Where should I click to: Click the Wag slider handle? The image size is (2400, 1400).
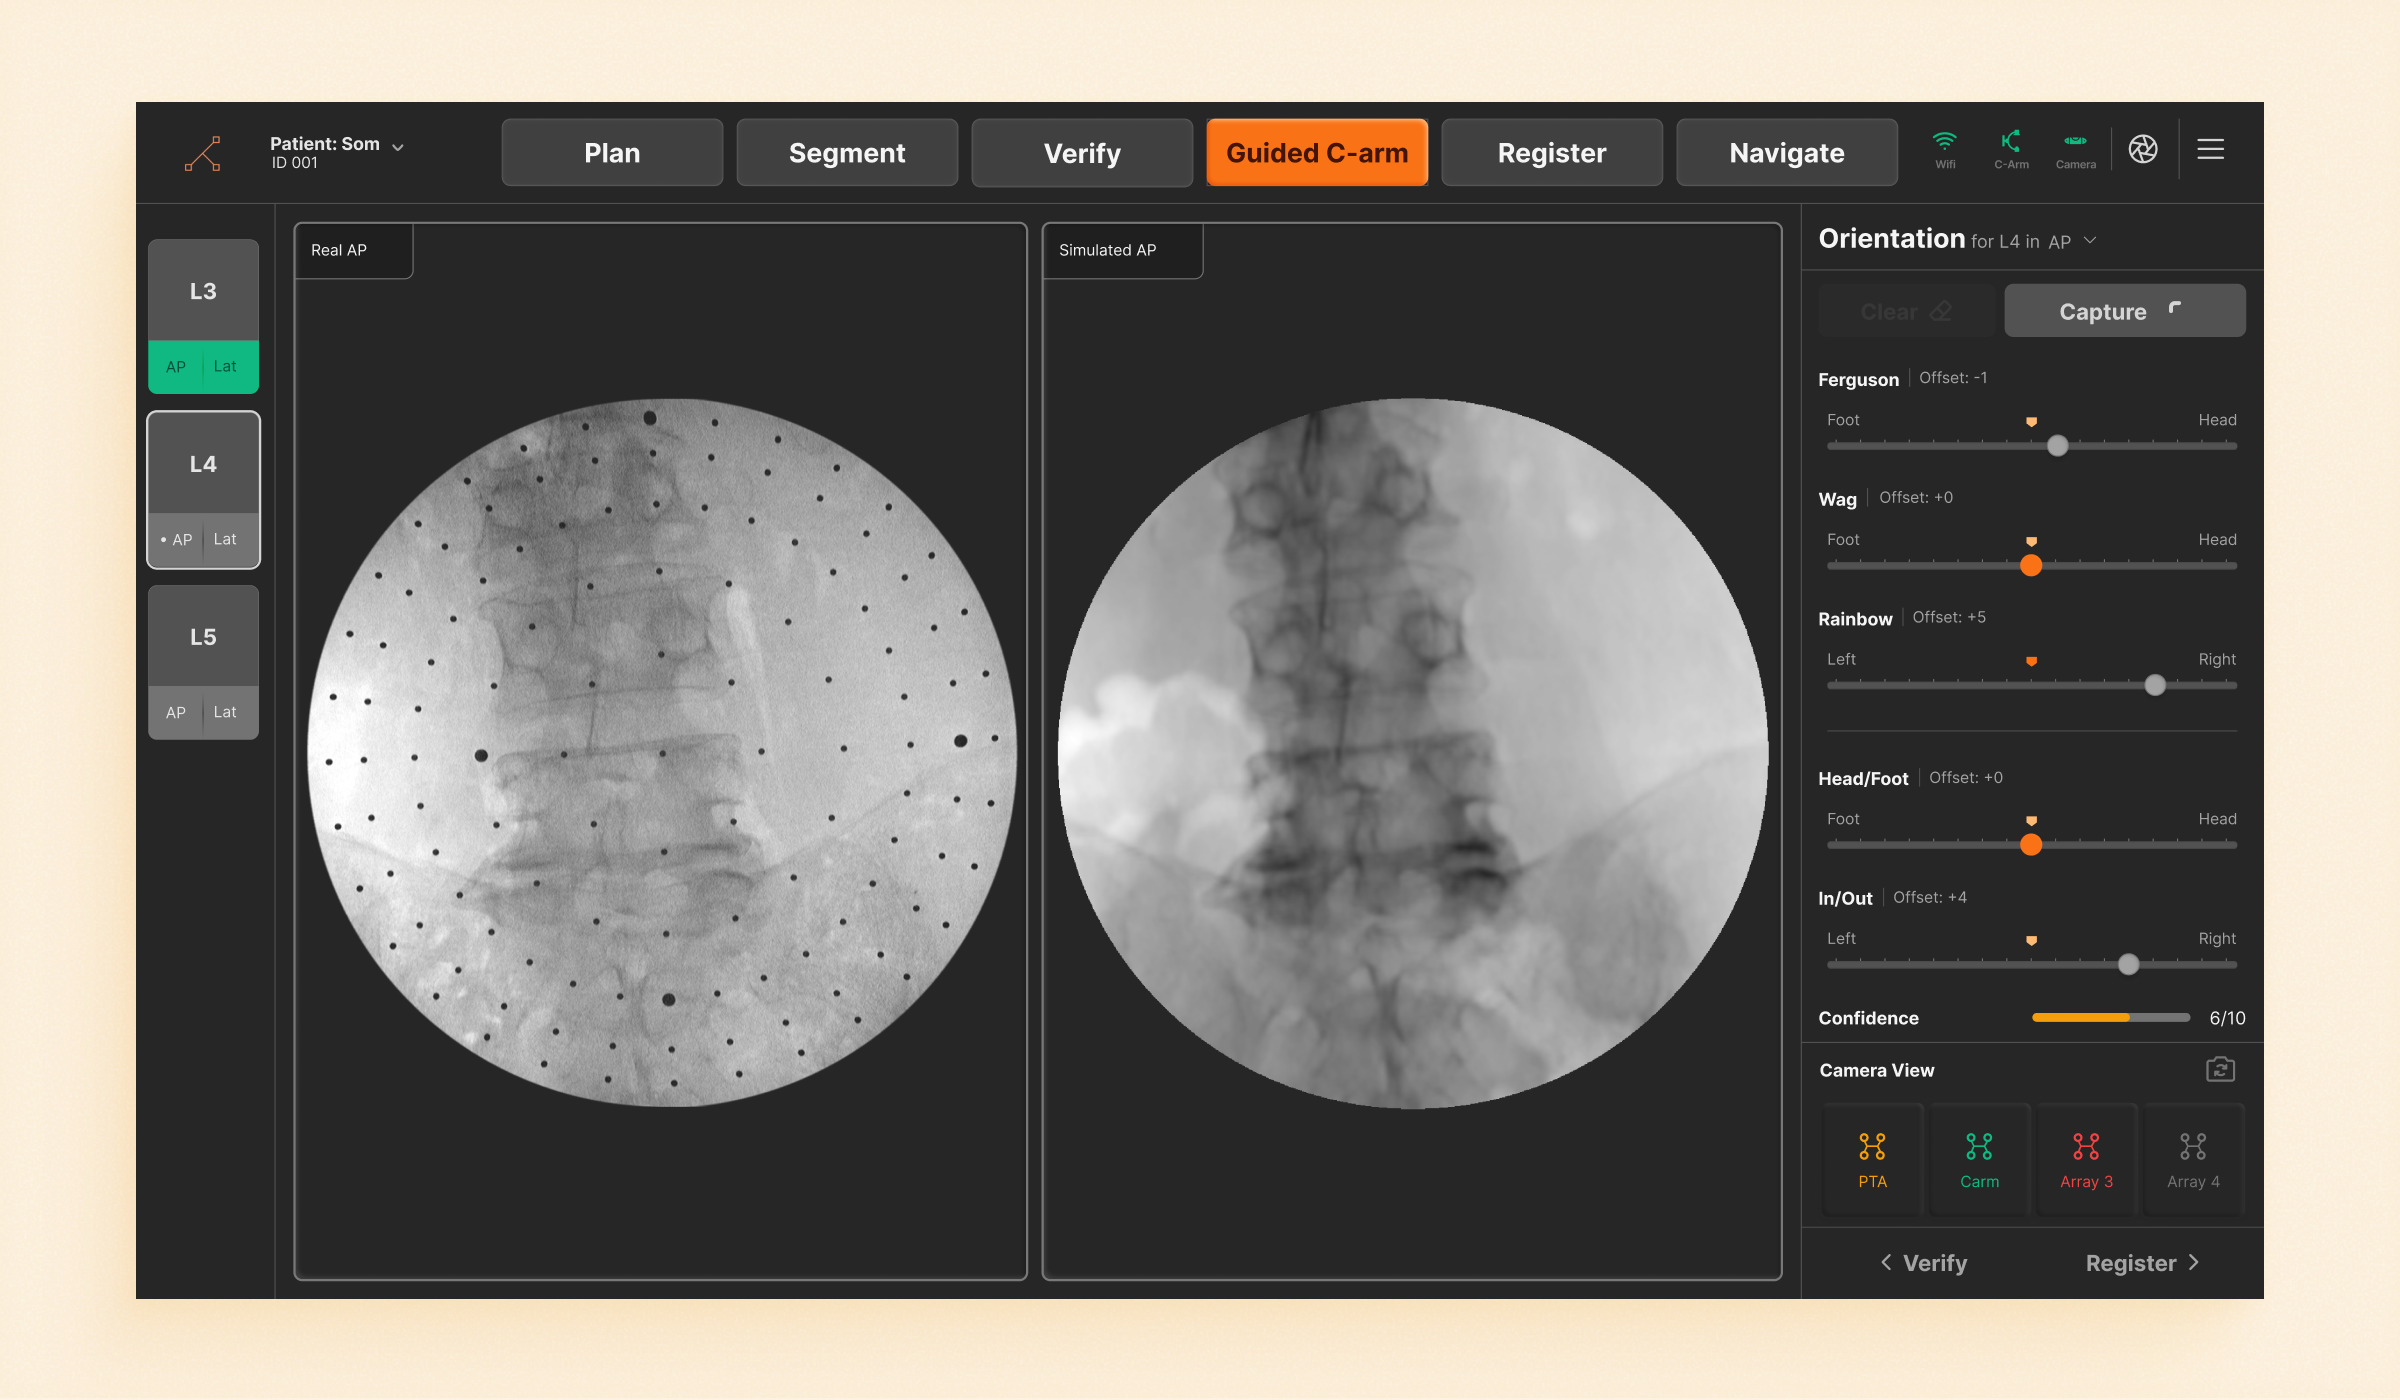[x=2031, y=566]
